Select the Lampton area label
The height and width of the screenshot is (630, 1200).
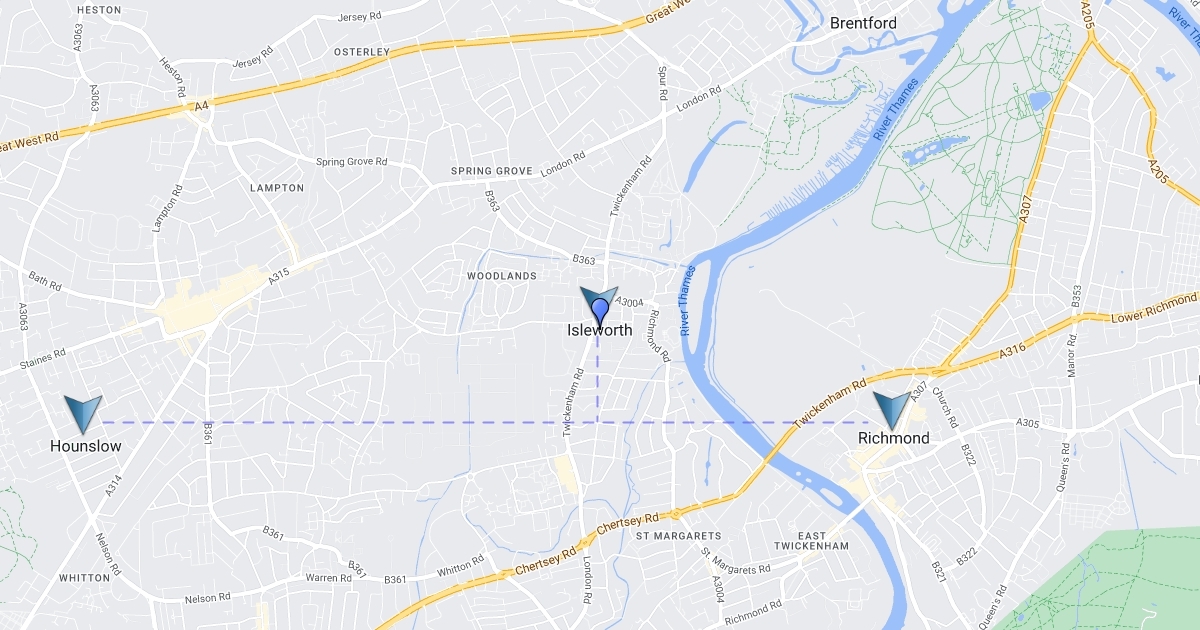tap(277, 188)
